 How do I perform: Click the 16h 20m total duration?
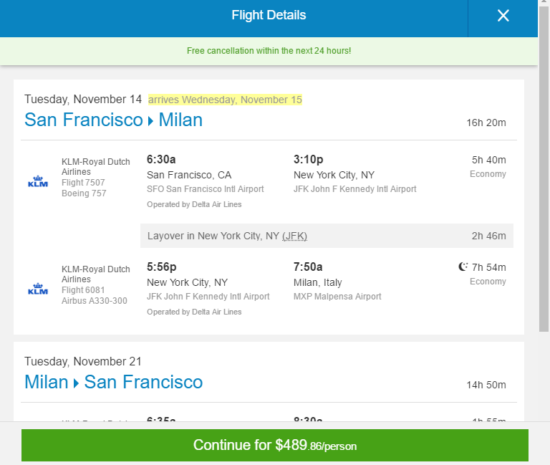486,123
